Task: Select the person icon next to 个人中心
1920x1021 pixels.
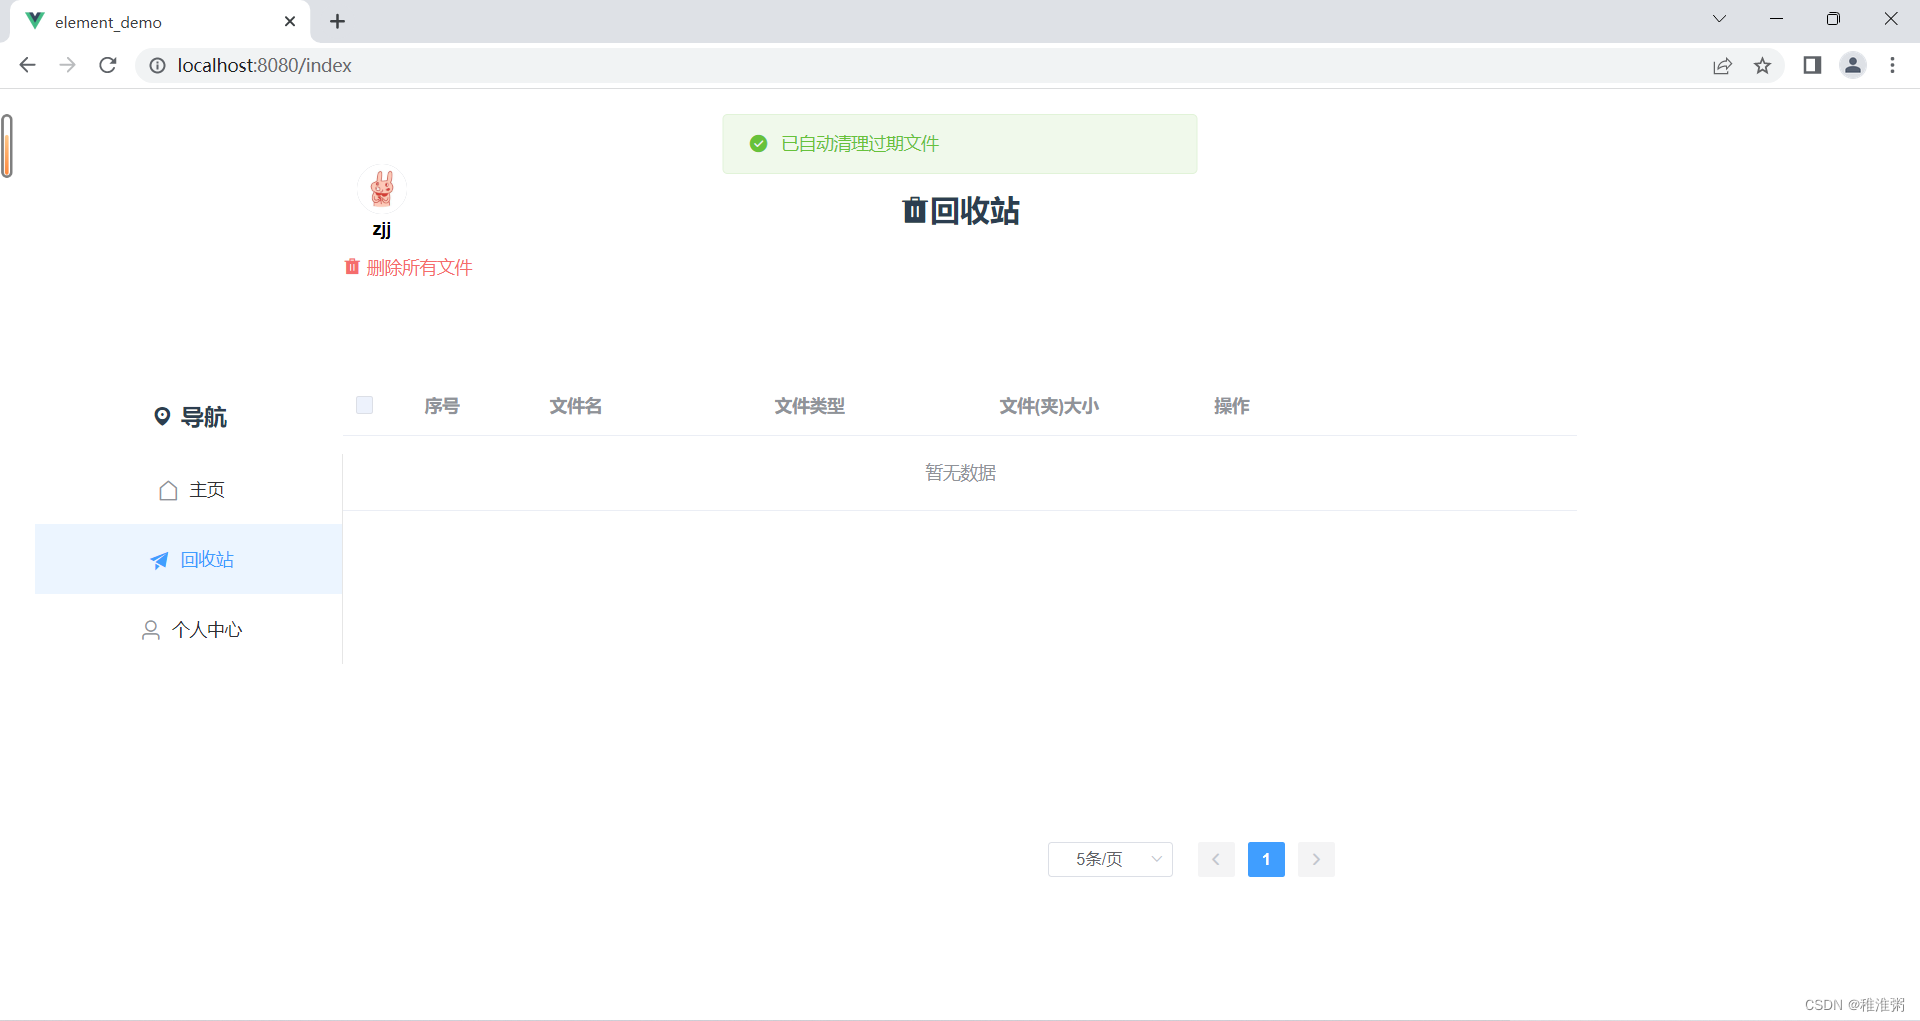Action: [151, 629]
